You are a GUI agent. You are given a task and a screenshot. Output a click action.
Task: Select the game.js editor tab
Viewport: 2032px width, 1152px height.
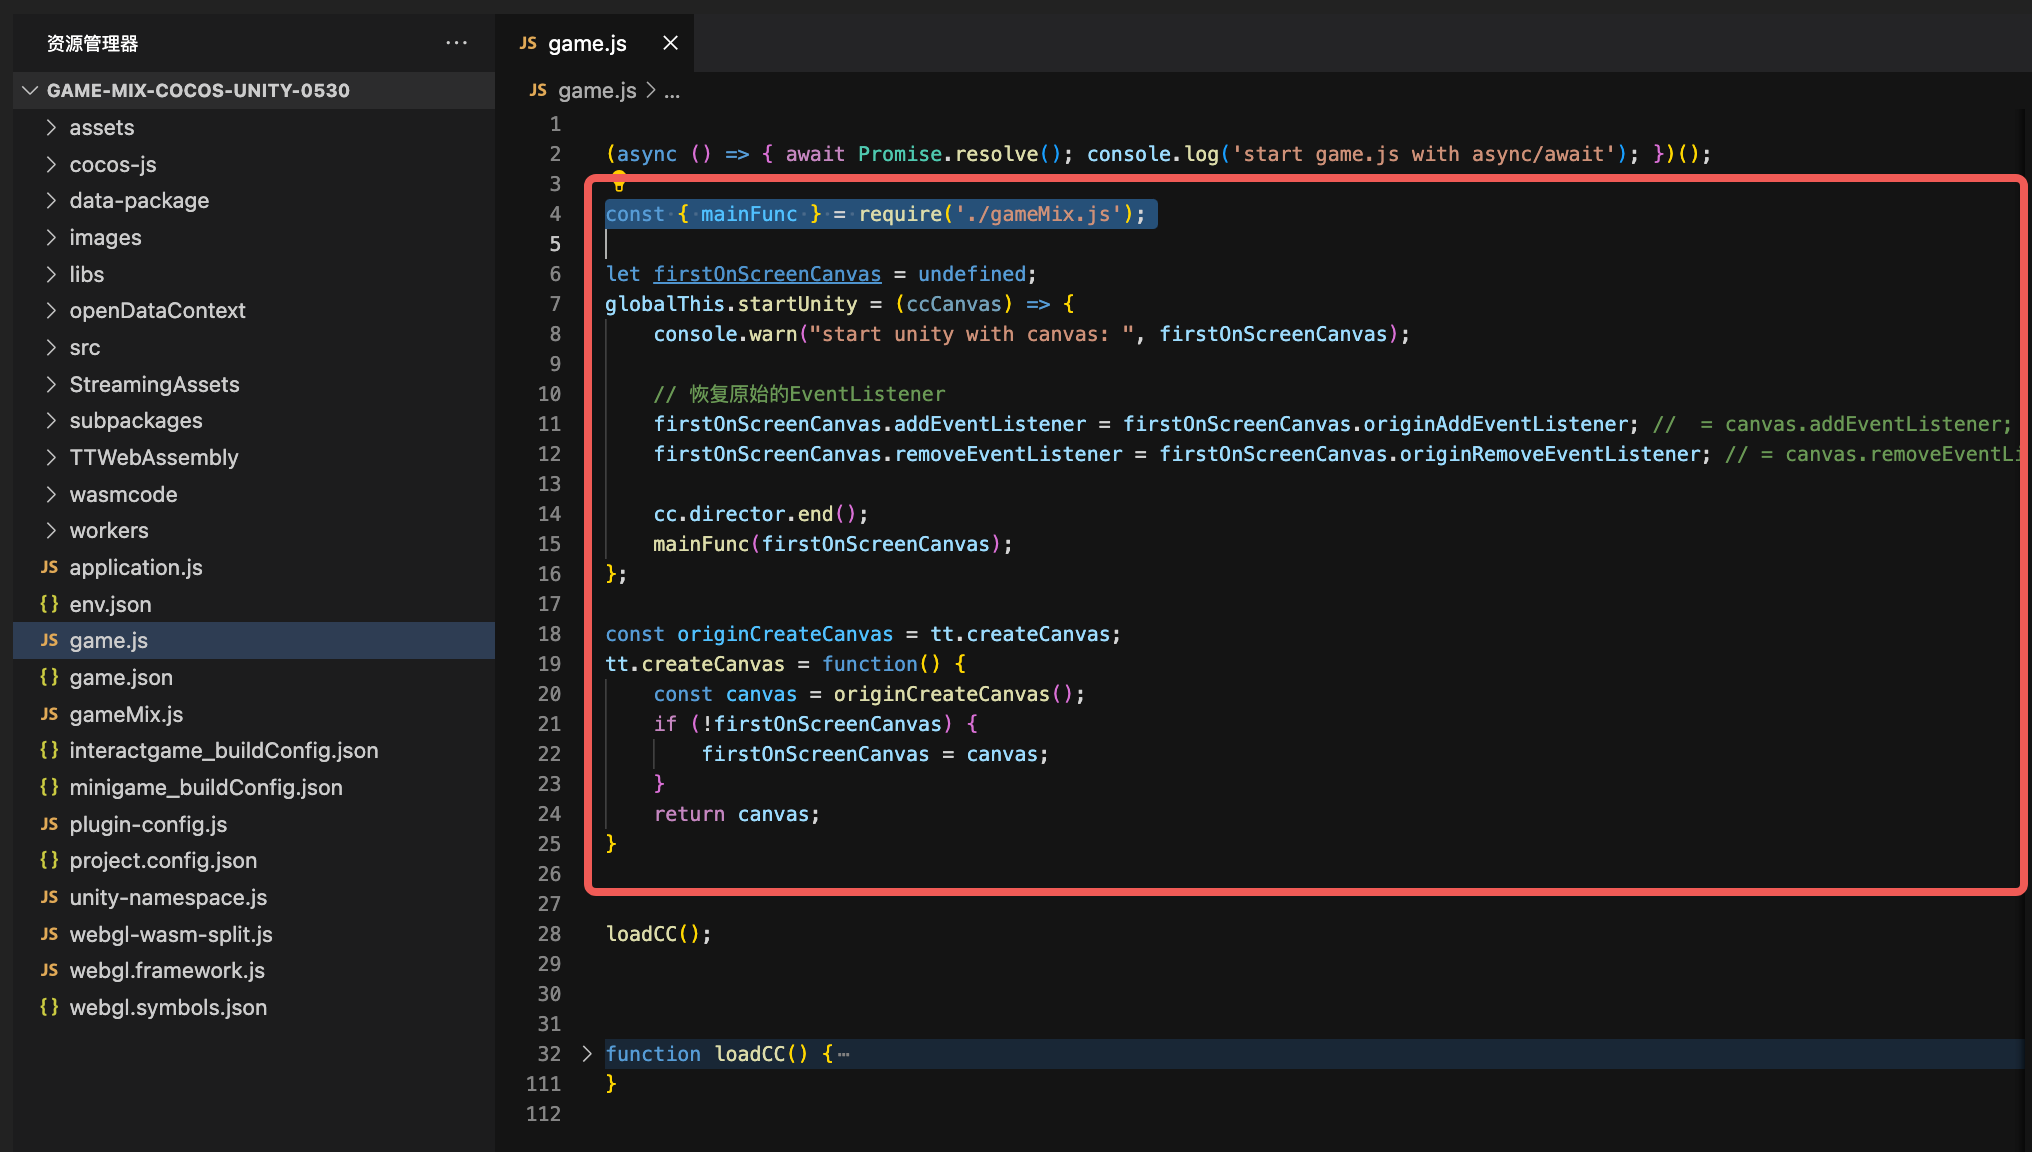[x=586, y=43]
